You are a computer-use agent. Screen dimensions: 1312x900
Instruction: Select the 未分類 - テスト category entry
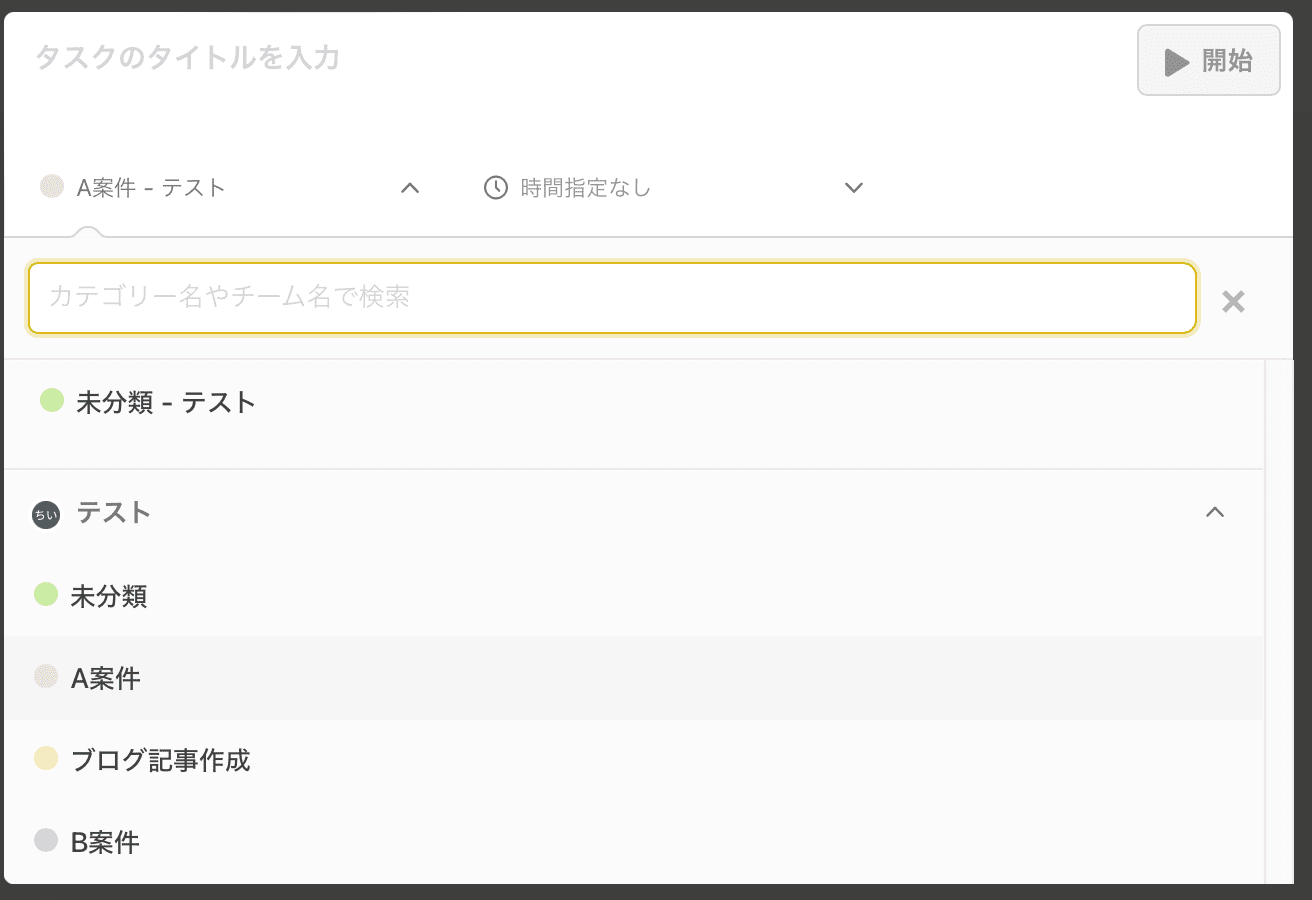coord(166,402)
